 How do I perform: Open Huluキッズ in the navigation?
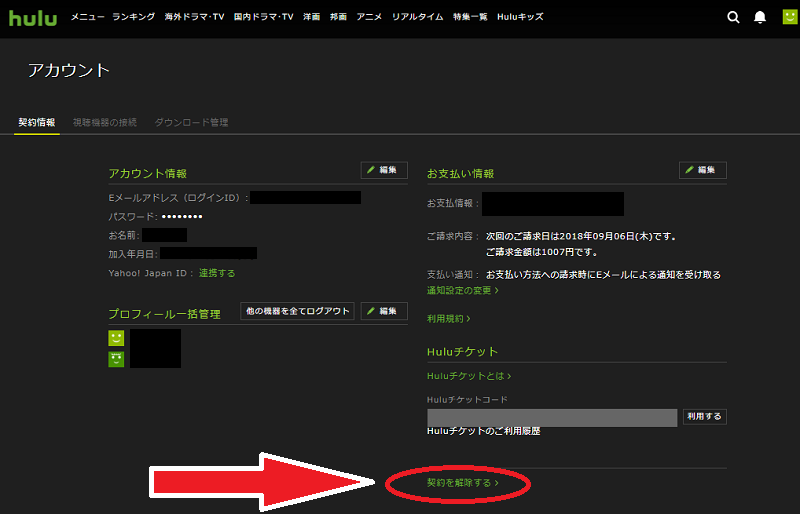520,17
